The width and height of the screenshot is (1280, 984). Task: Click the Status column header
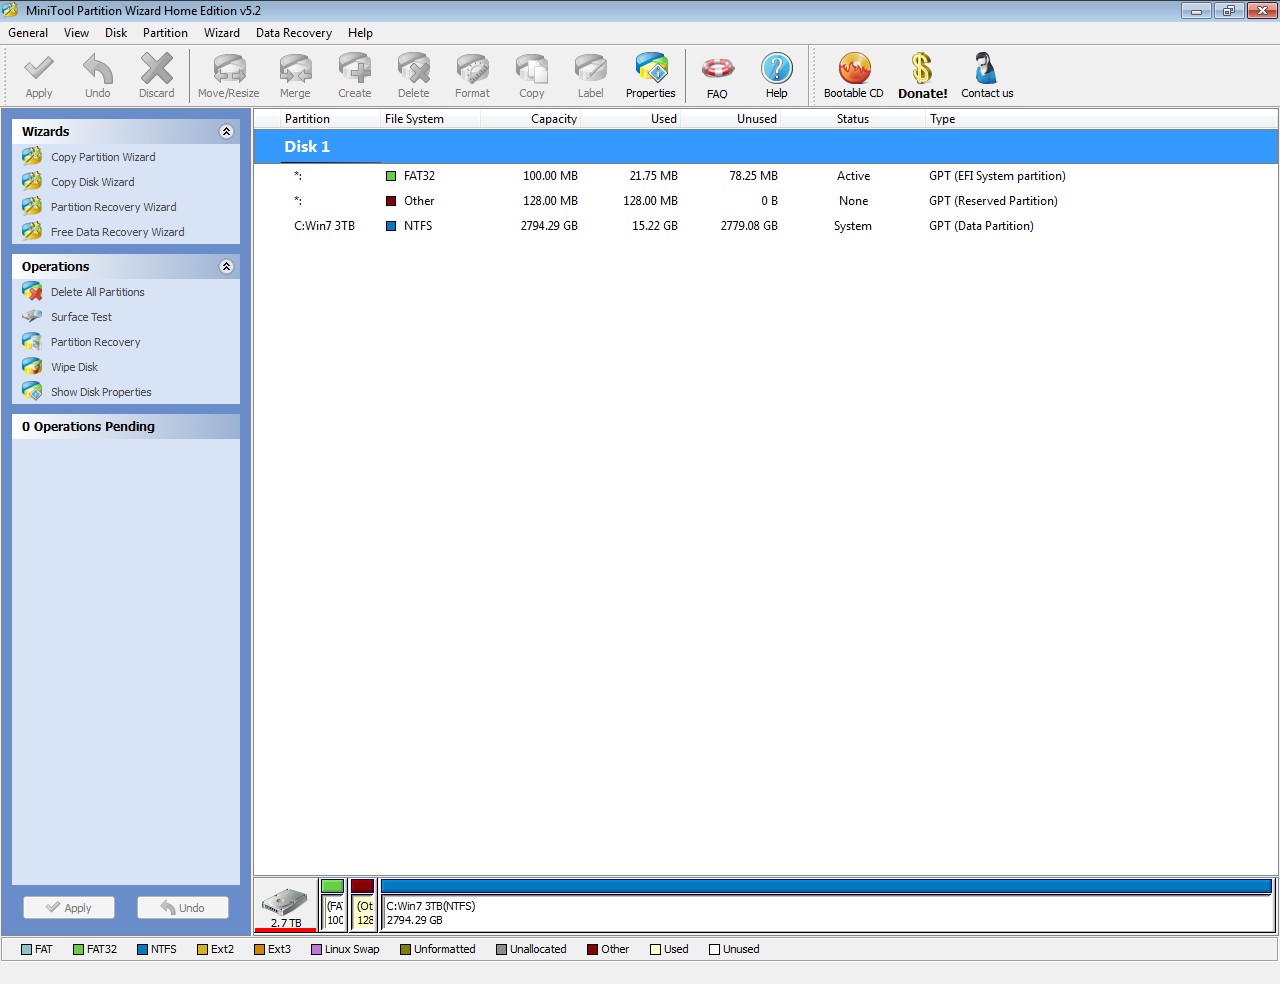pos(853,119)
